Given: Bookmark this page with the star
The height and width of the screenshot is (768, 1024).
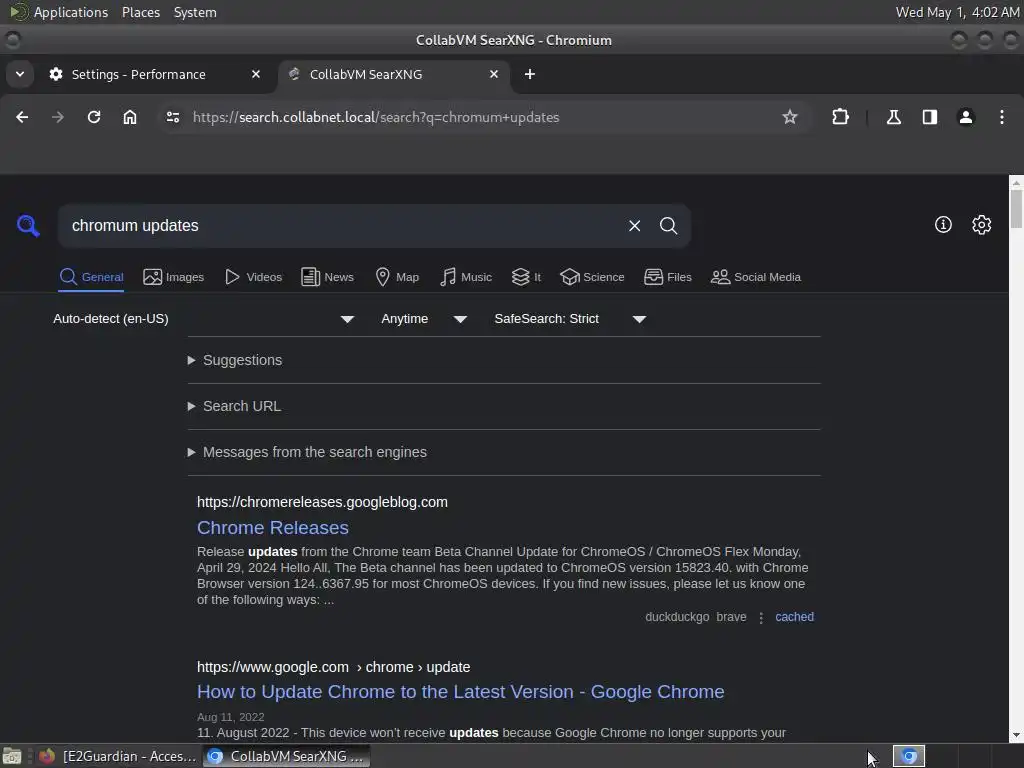Looking at the screenshot, I should (790, 117).
